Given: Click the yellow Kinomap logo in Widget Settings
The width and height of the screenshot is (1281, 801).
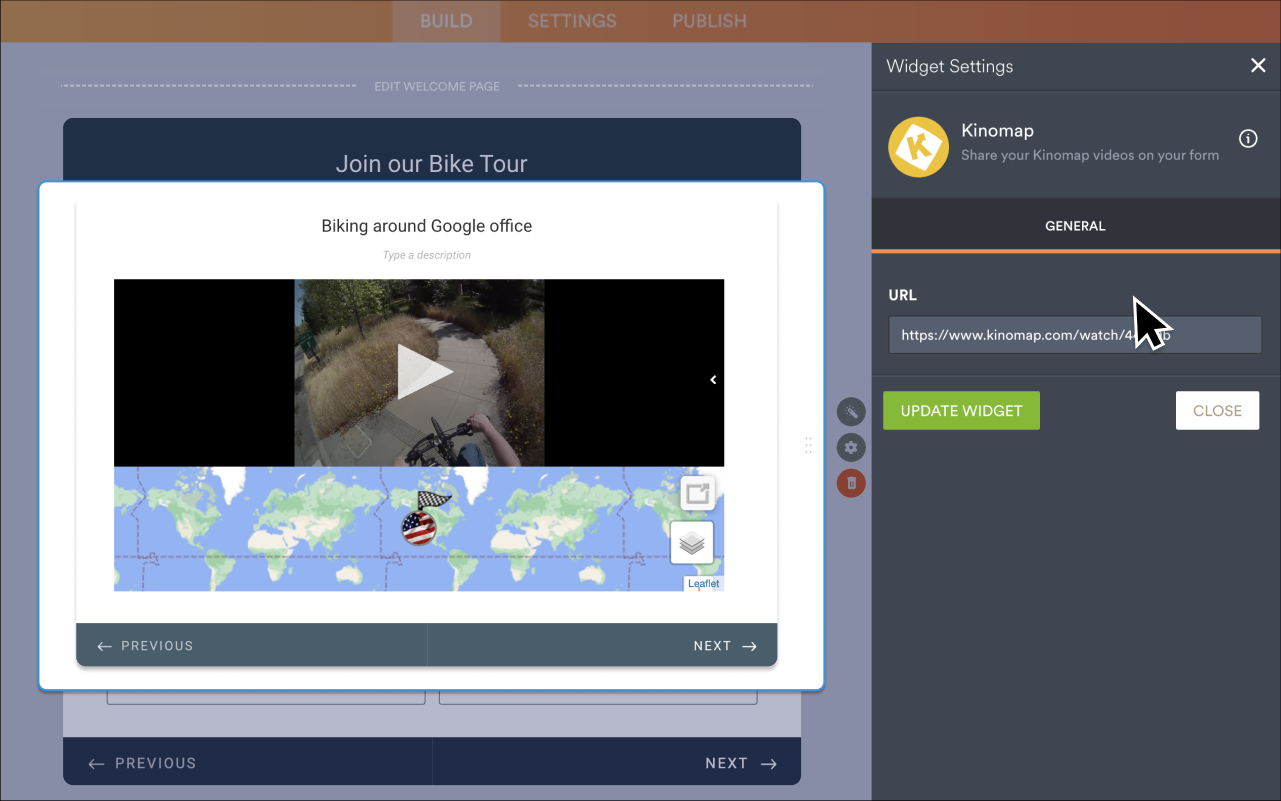Looking at the screenshot, I should [x=918, y=147].
